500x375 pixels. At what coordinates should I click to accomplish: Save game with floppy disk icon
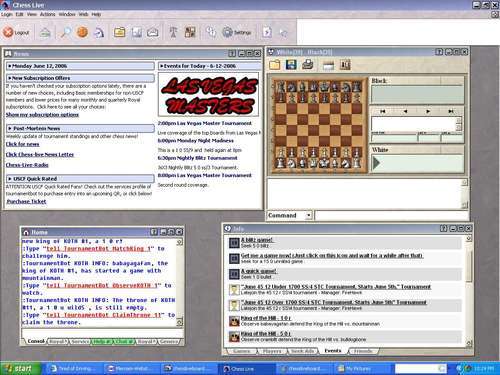coord(291,65)
